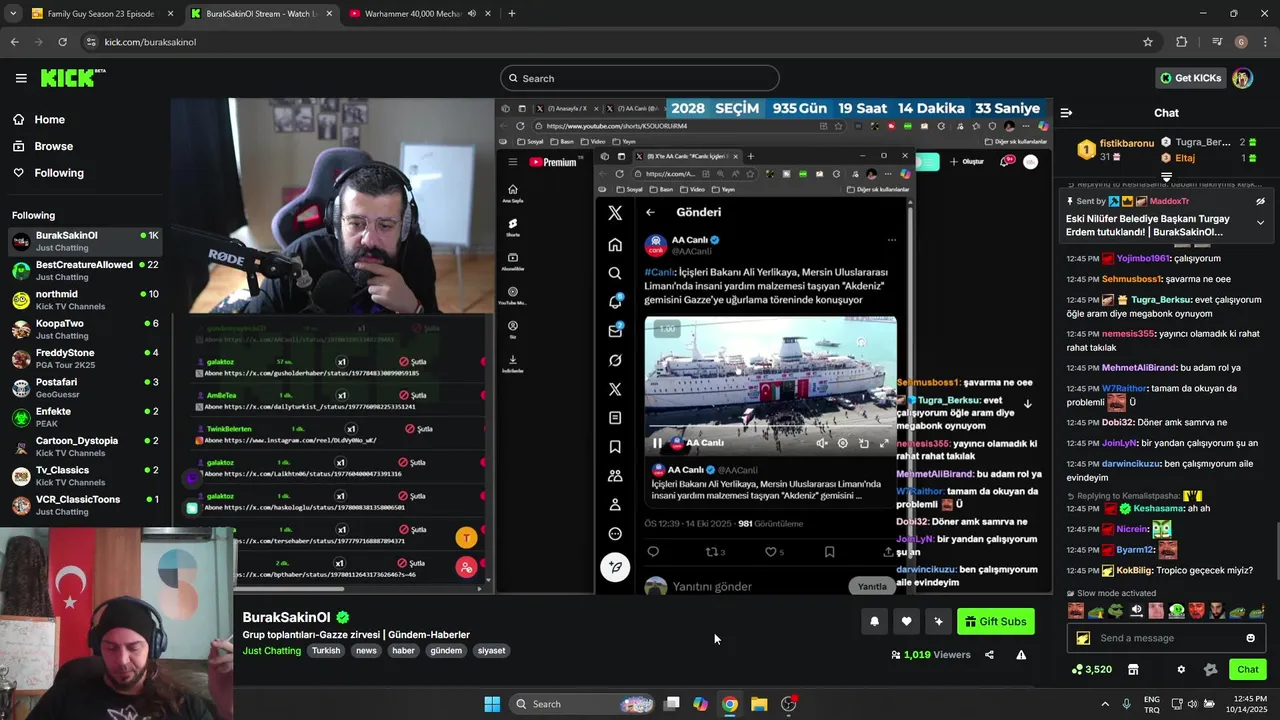
Task: Click the gündem tag
Action: [446, 651]
